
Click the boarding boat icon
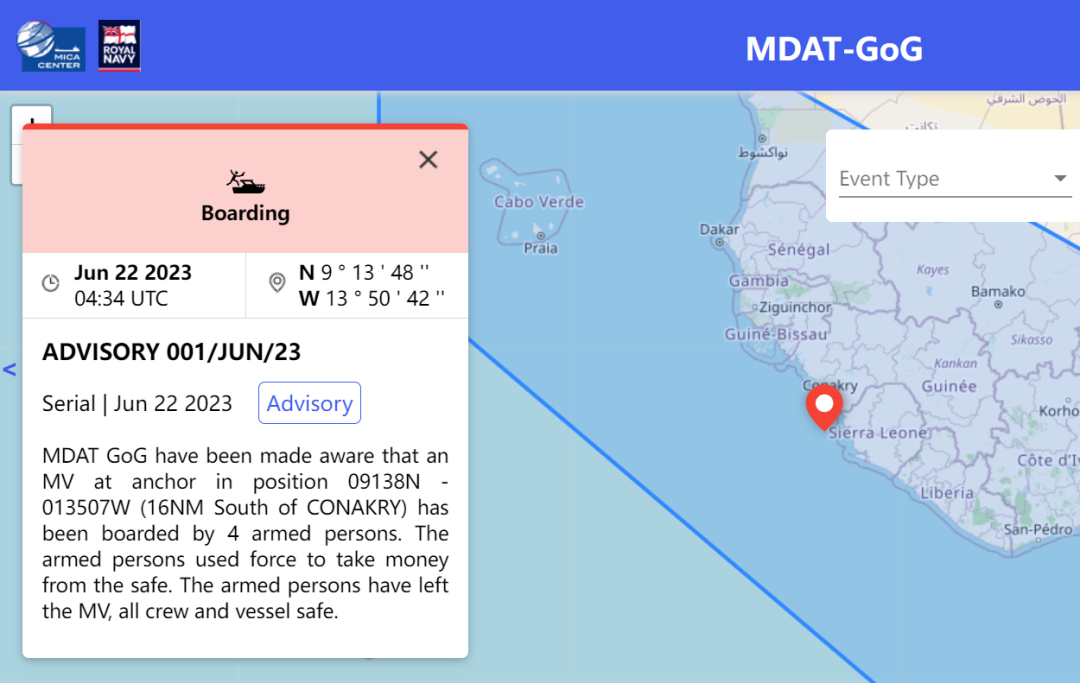point(246,182)
